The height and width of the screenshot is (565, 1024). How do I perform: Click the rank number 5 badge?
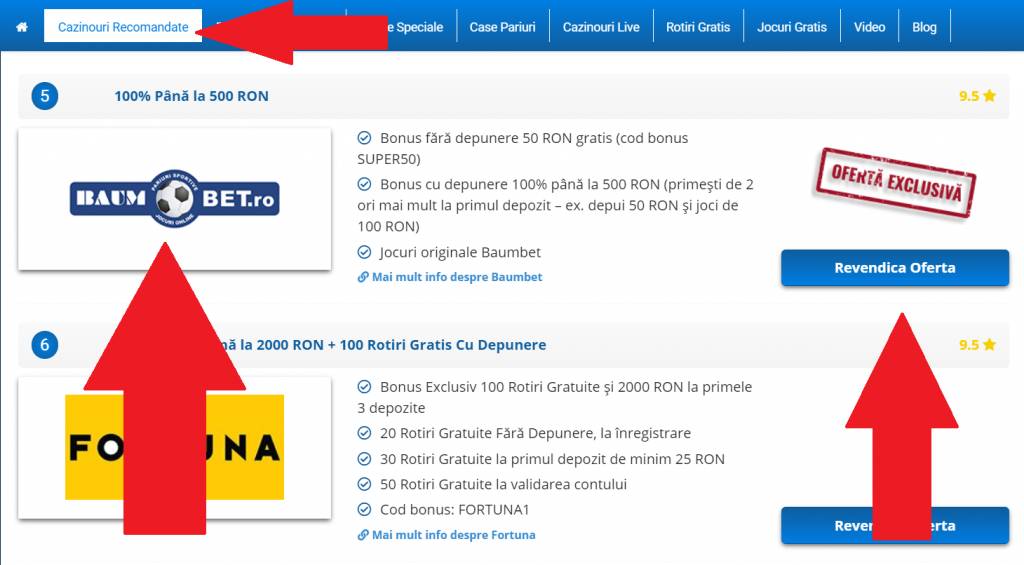coord(44,96)
